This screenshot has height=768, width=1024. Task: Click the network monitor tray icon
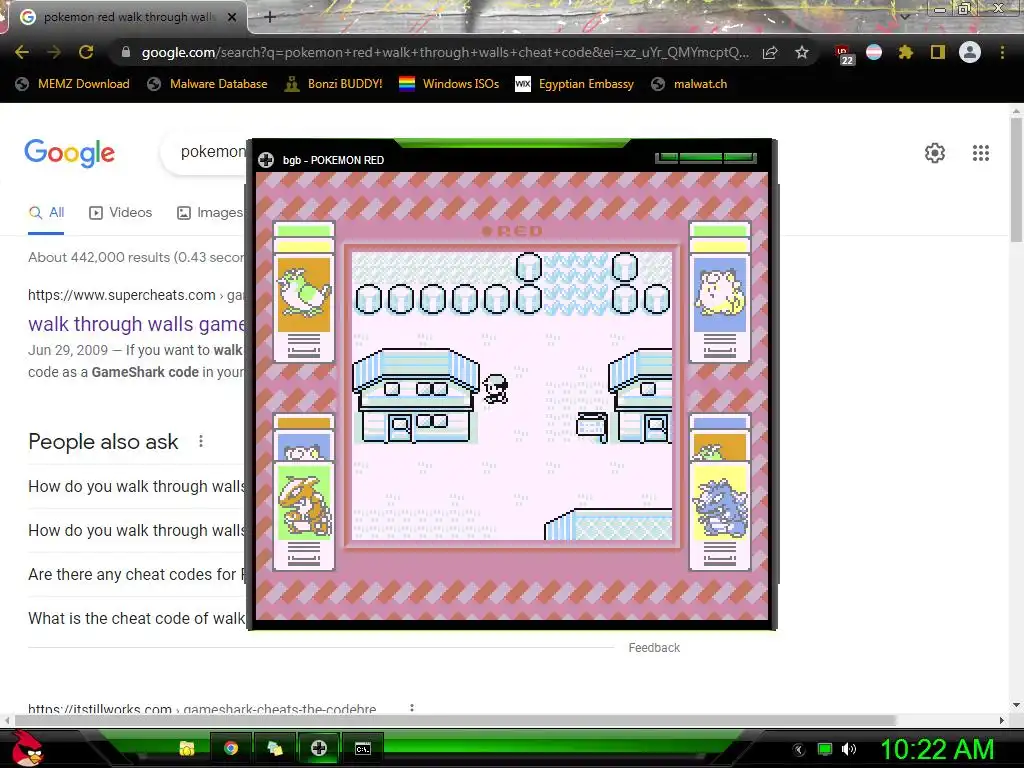click(x=825, y=749)
